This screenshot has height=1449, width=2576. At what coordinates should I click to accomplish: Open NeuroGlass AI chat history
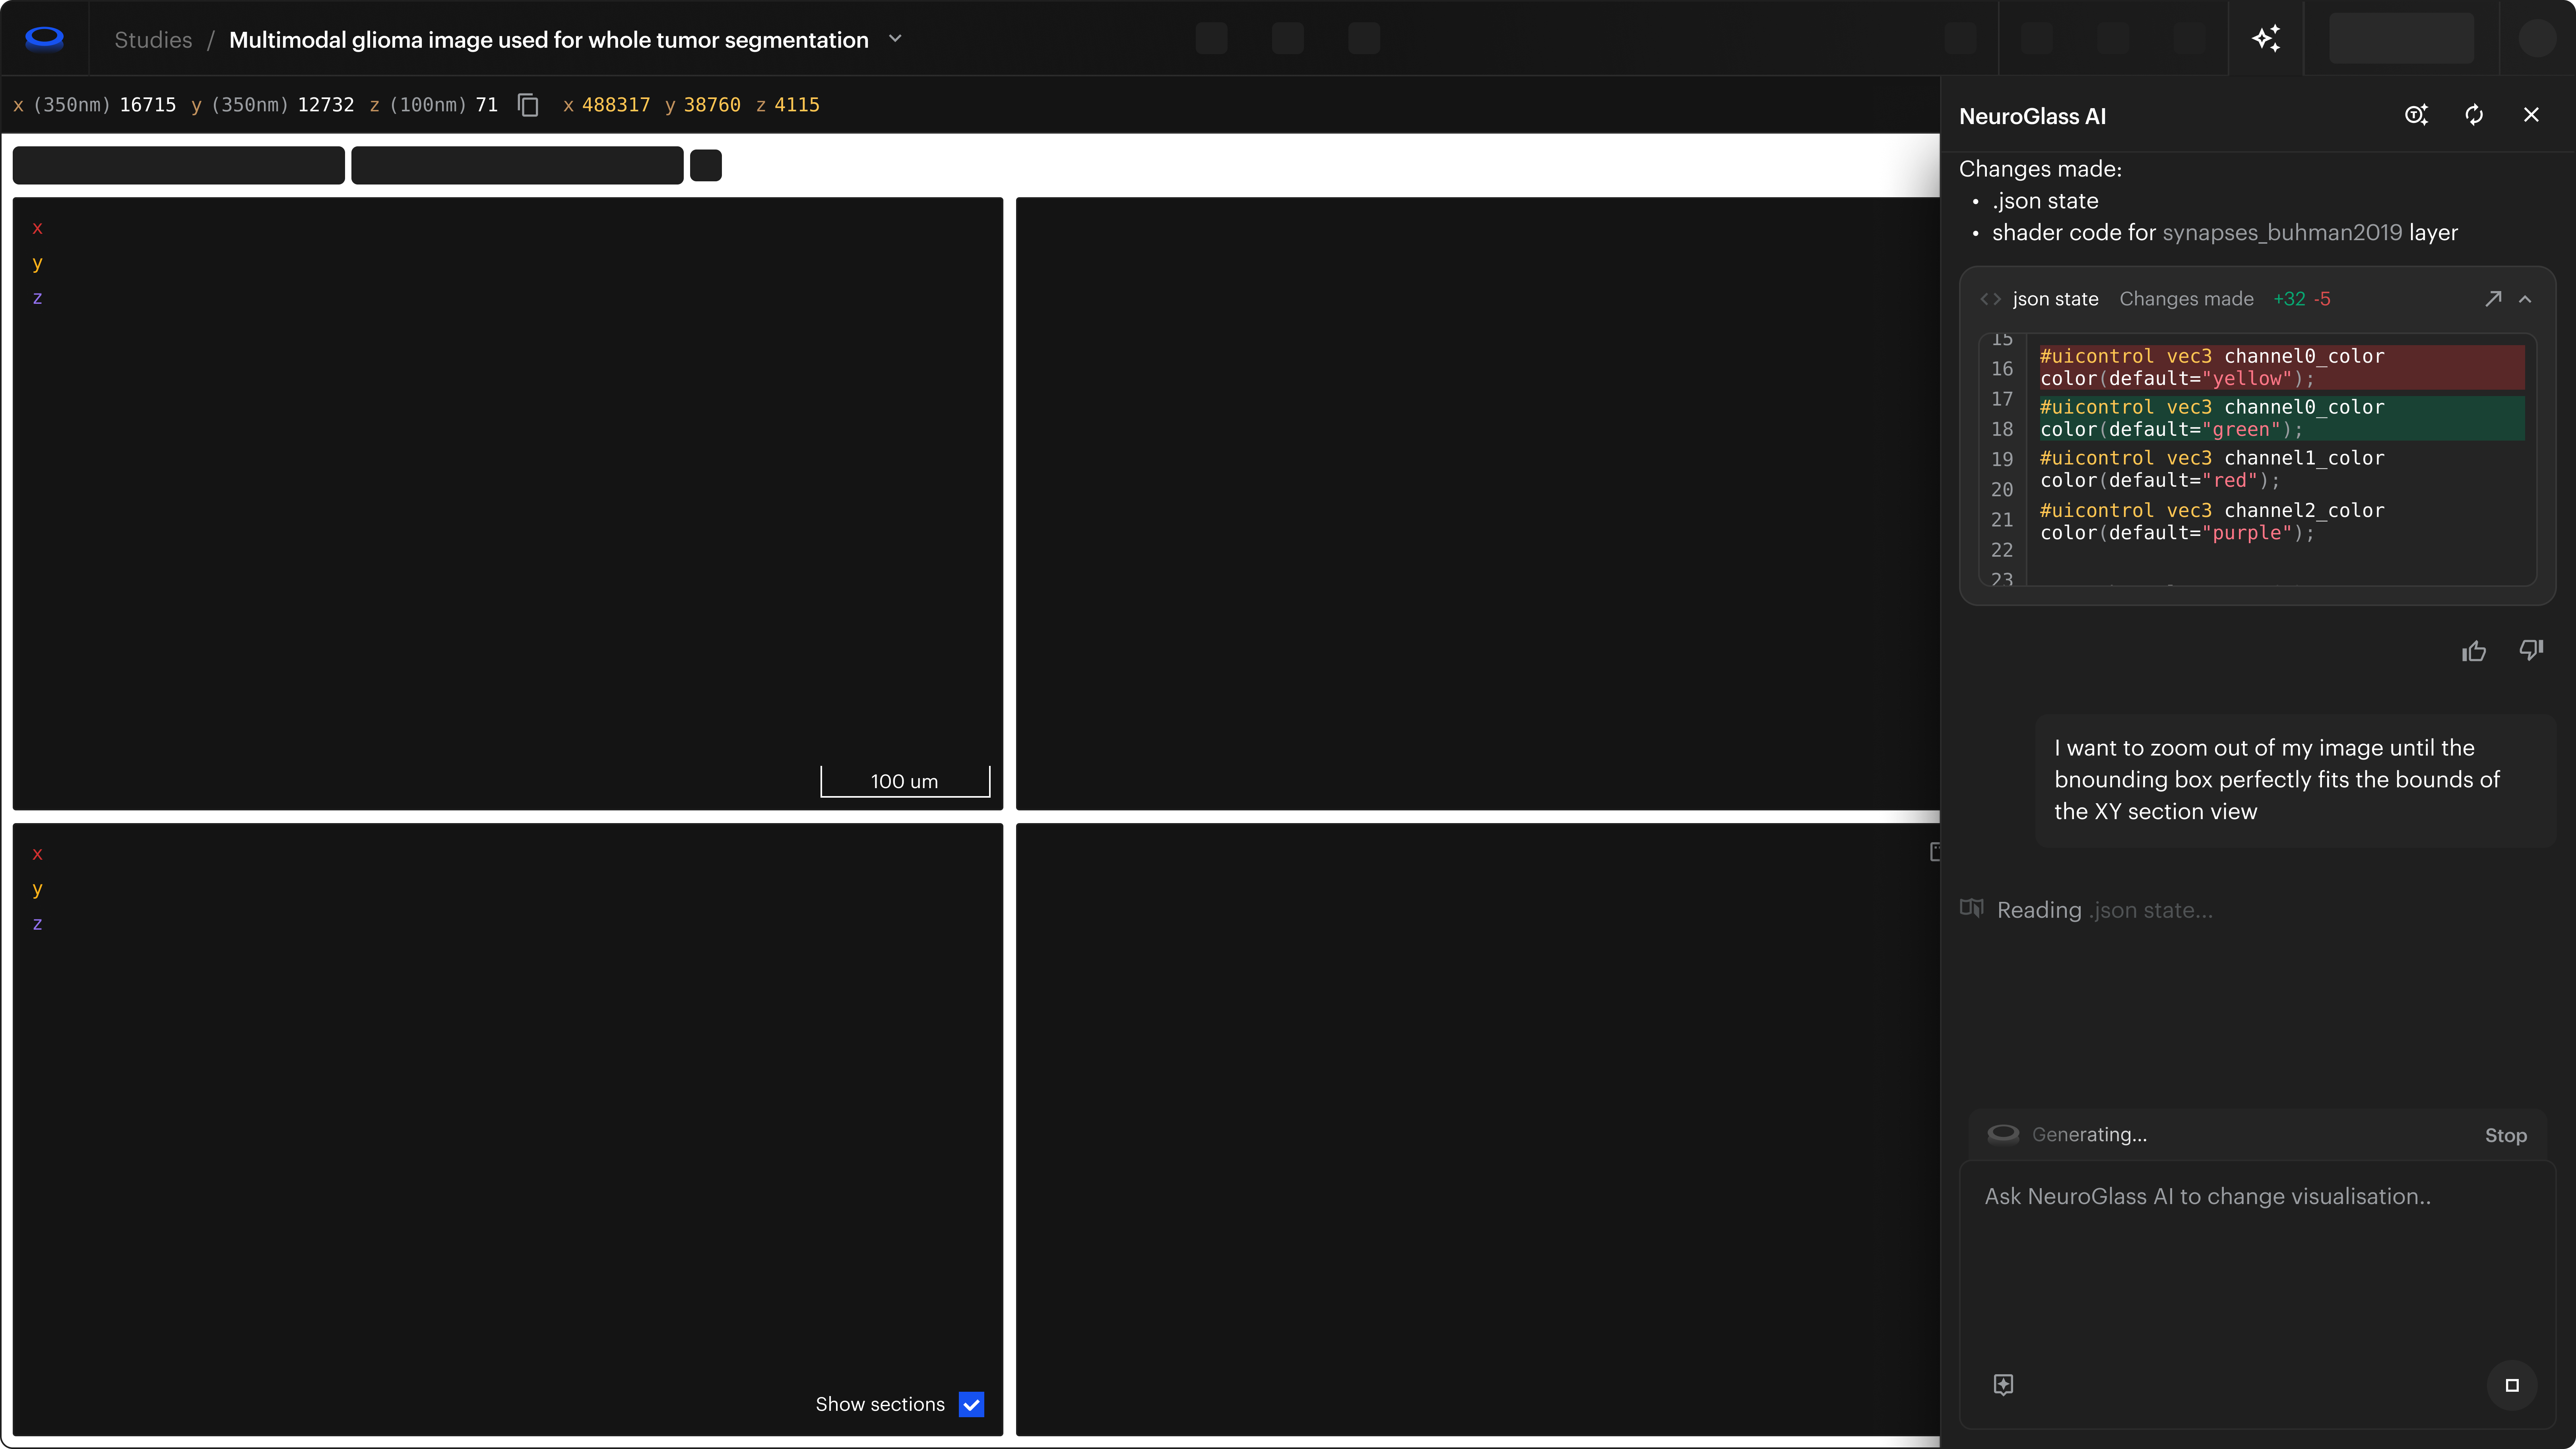(2416, 115)
